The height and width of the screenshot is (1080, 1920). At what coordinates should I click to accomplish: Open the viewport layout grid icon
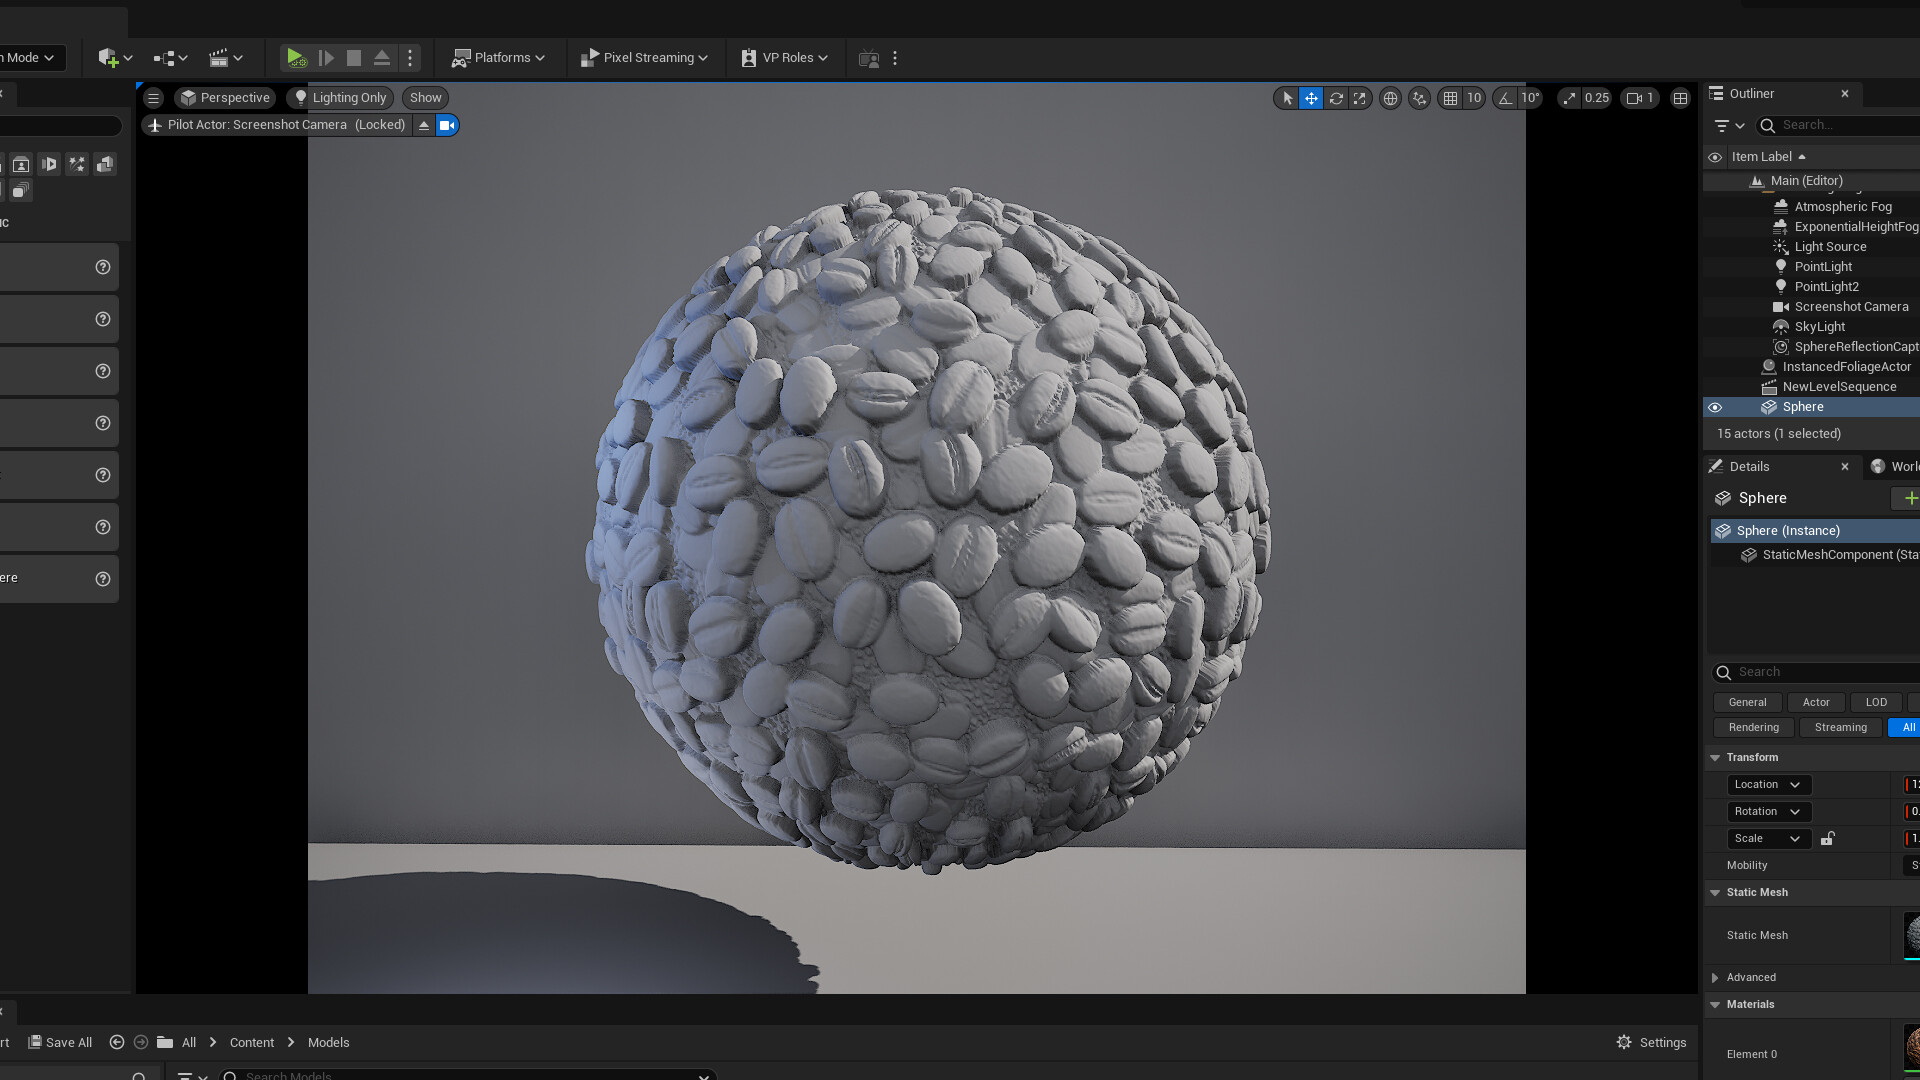click(1680, 98)
